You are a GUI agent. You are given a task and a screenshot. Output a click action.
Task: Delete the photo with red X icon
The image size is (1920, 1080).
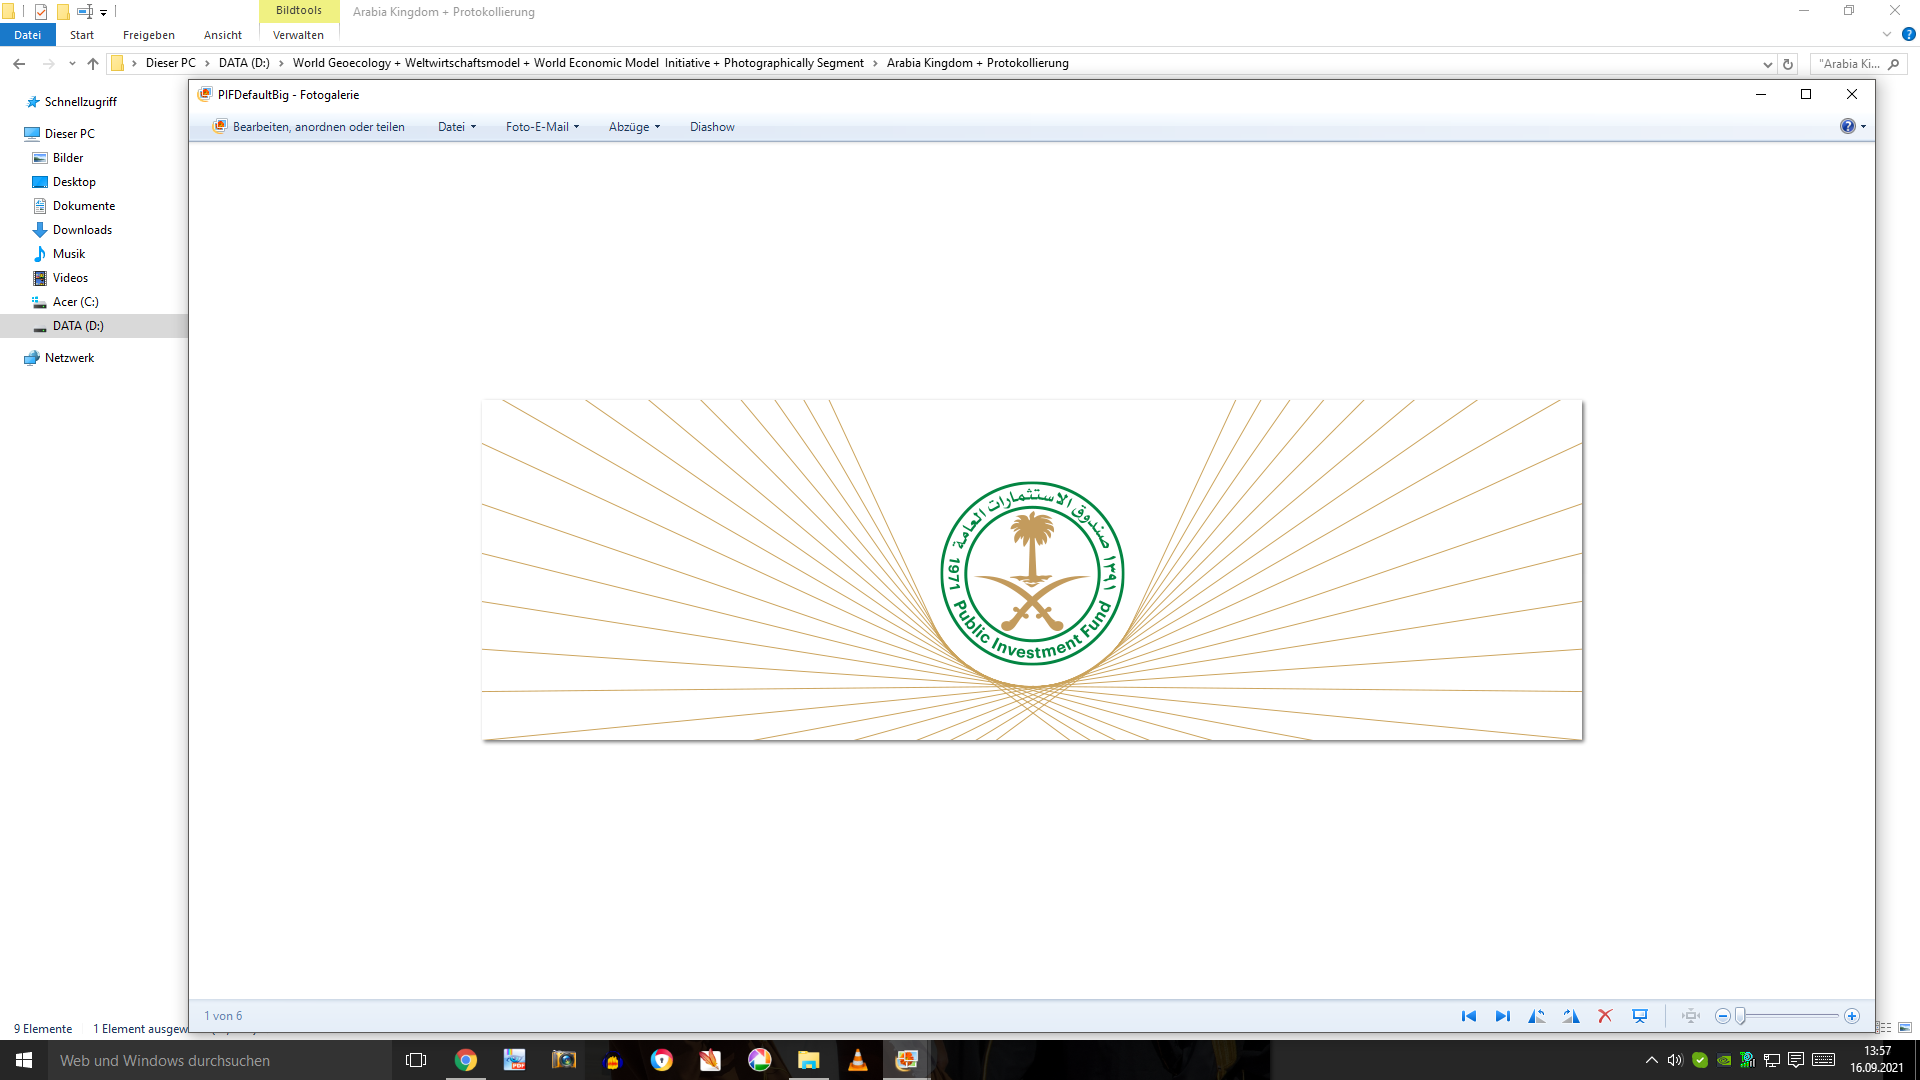coord(1605,1016)
